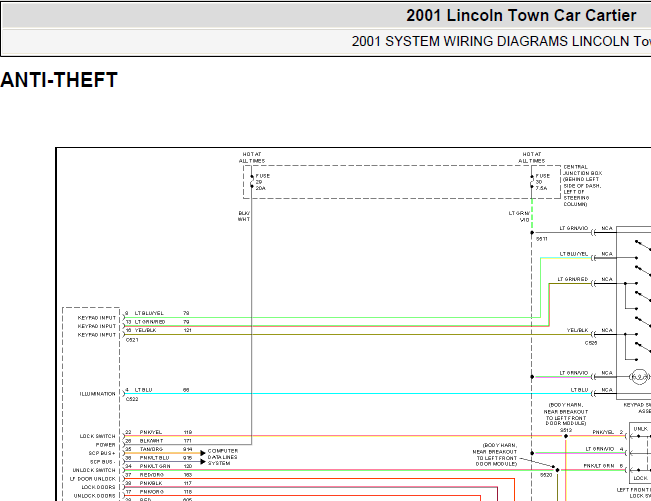Image resolution: width=651 pixels, height=501 pixels.
Task: Click circuit number "119" on the PNK/YEL wire
Action: pos(188,432)
